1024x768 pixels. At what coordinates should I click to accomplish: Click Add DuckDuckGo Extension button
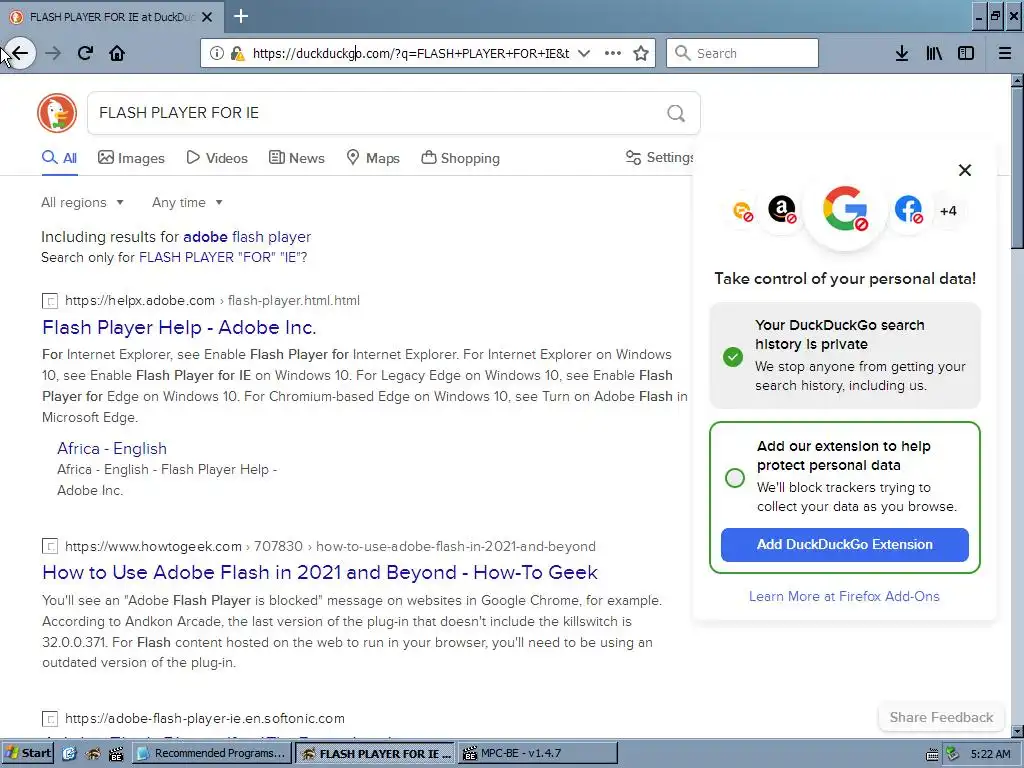(x=844, y=545)
